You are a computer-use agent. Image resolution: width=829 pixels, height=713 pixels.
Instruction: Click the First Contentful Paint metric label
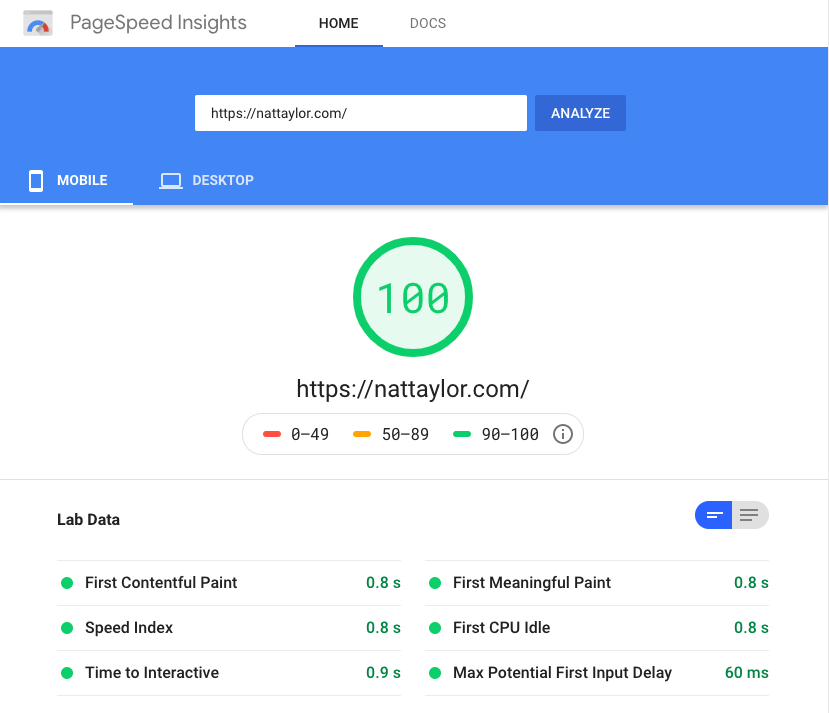[x=161, y=582]
